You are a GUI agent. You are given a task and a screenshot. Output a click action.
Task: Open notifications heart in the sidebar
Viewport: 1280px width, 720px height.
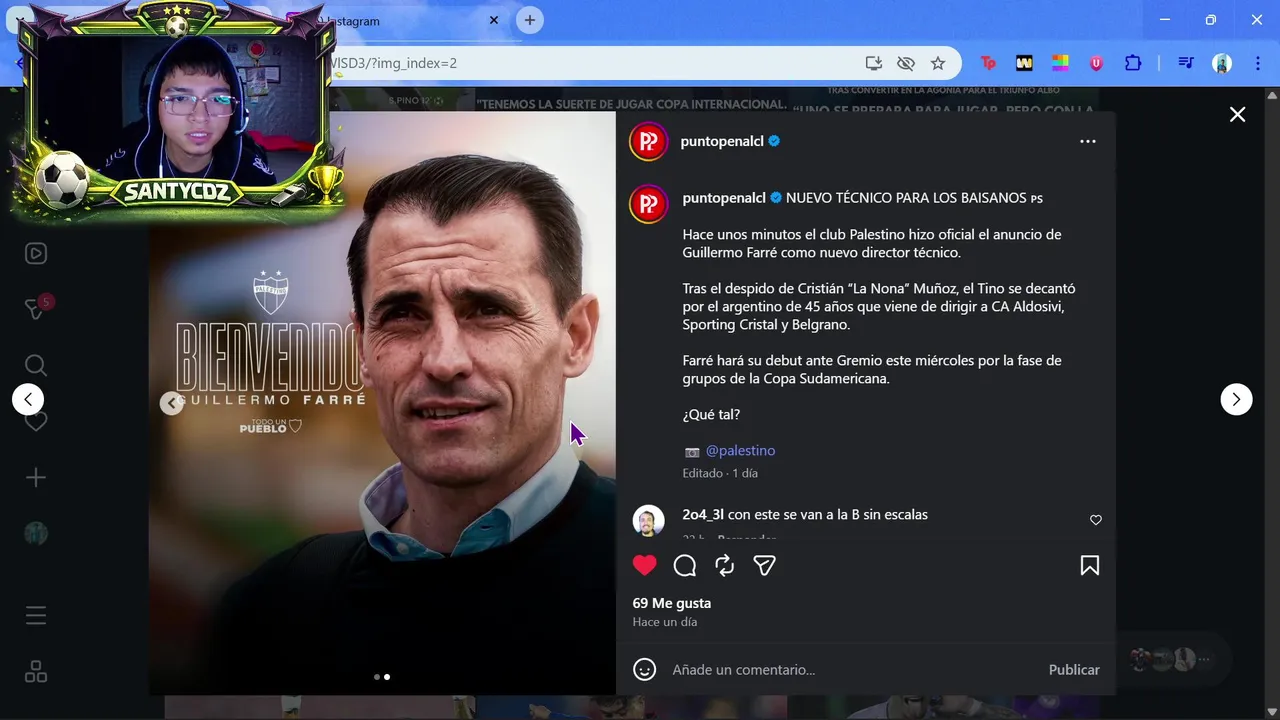coord(36,422)
